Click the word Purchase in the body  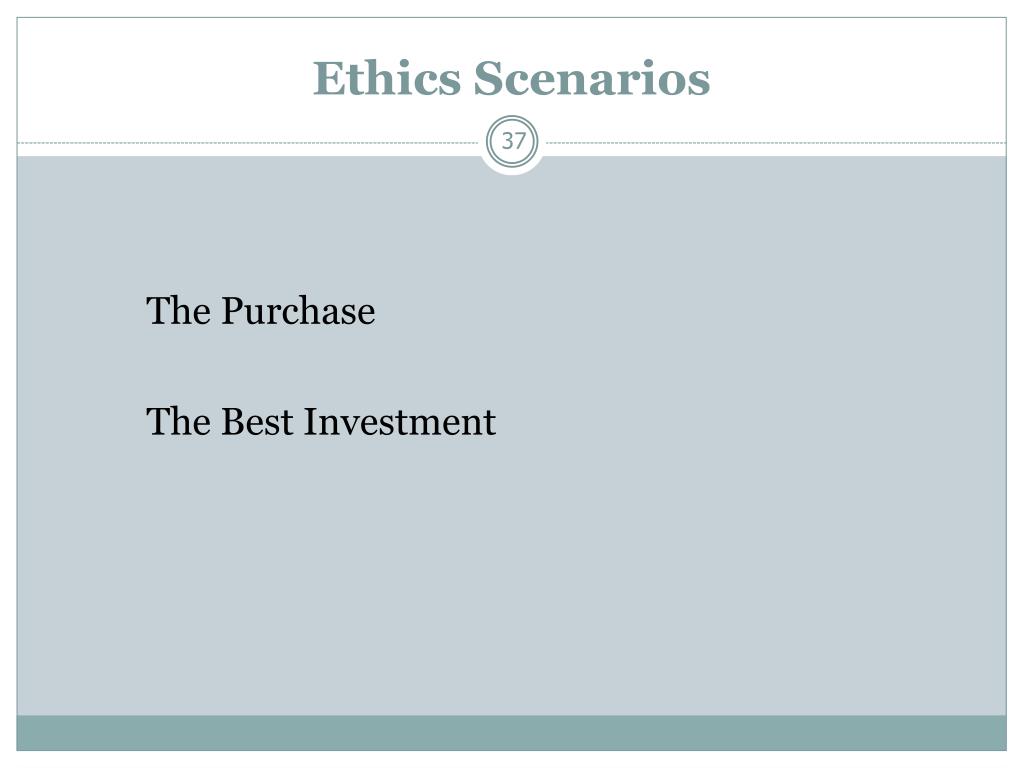click(298, 311)
